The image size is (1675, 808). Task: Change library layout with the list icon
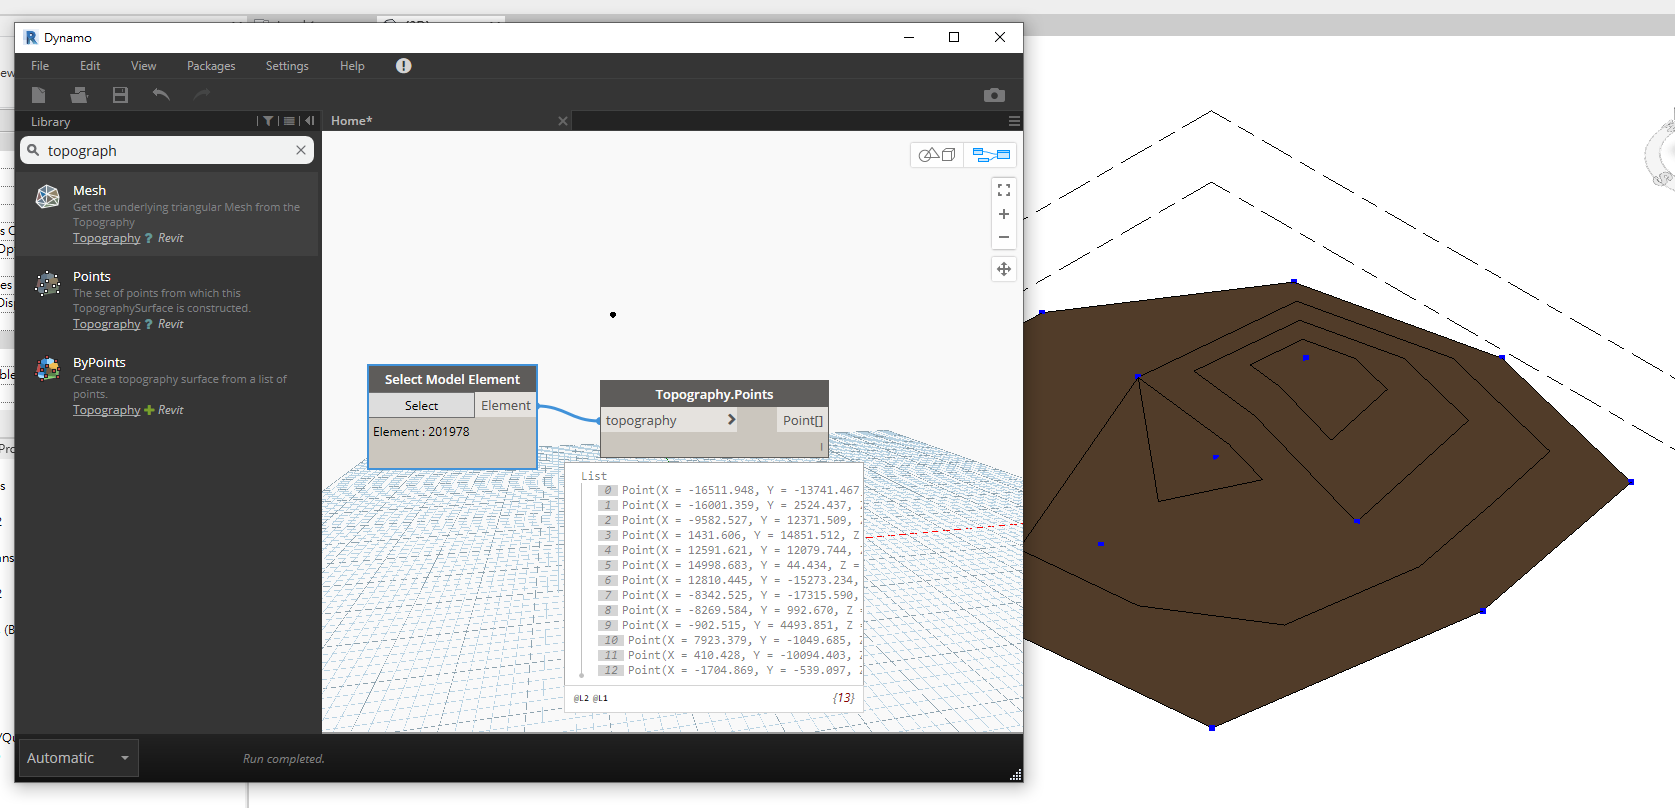[x=289, y=121]
